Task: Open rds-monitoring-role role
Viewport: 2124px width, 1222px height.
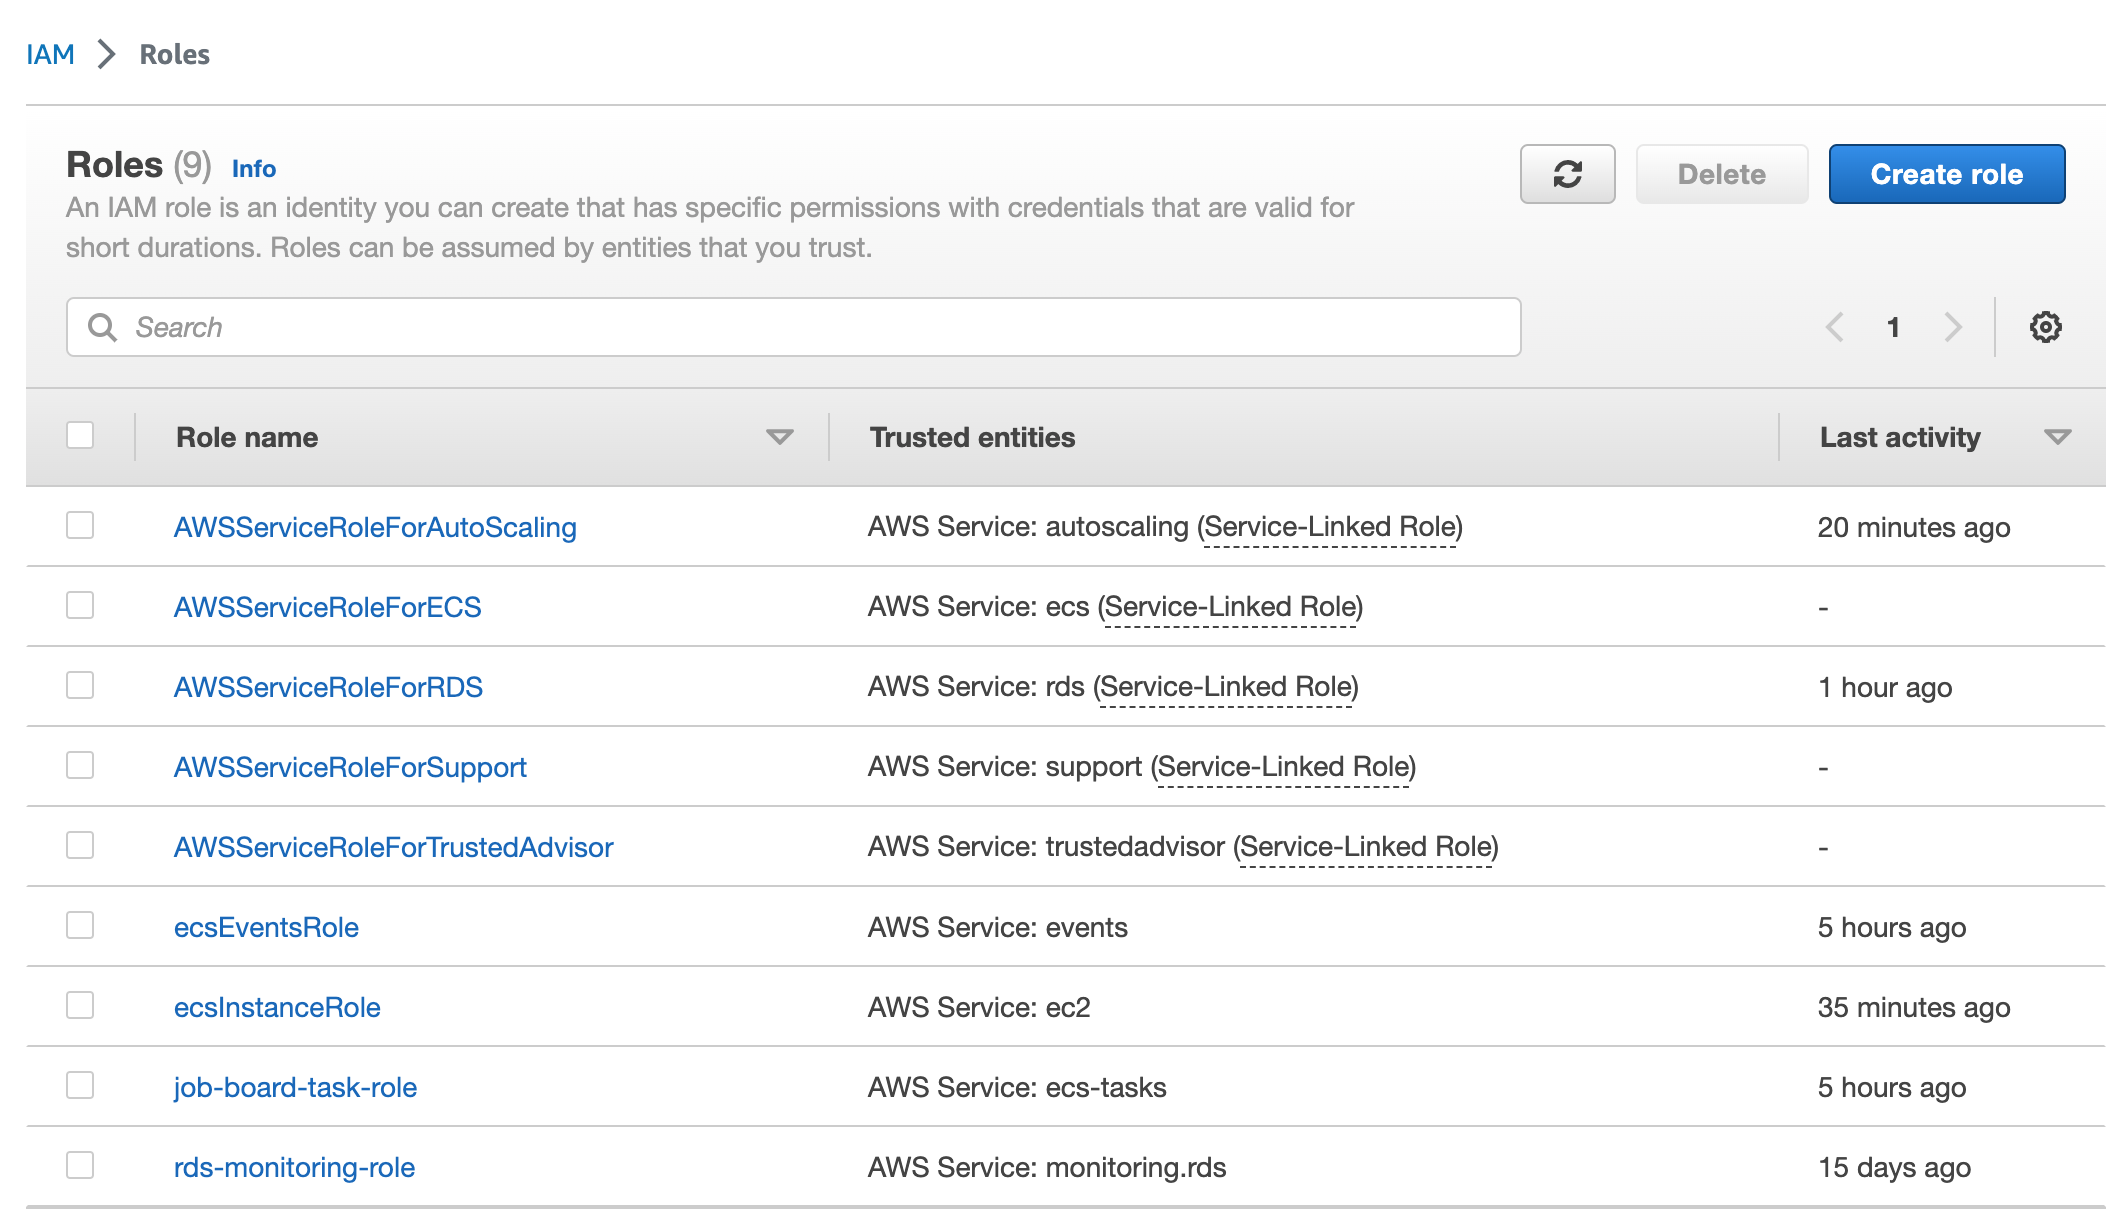Action: (x=294, y=1167)
